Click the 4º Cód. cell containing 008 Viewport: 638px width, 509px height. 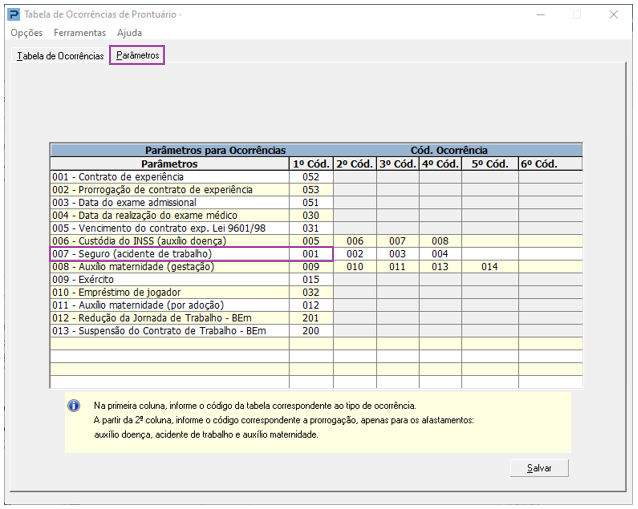(x=439, y=241)
